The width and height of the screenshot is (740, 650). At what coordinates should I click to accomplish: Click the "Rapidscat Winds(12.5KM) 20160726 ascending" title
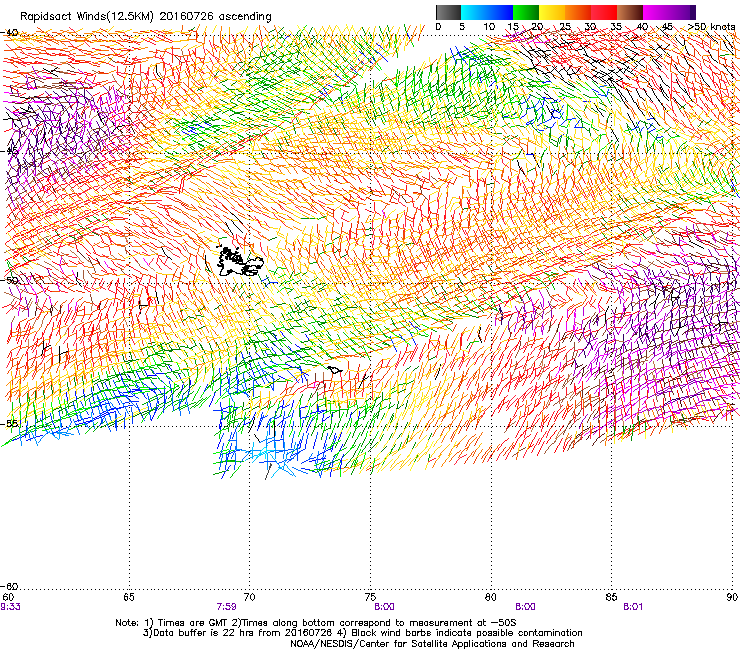tap(146, 17)
